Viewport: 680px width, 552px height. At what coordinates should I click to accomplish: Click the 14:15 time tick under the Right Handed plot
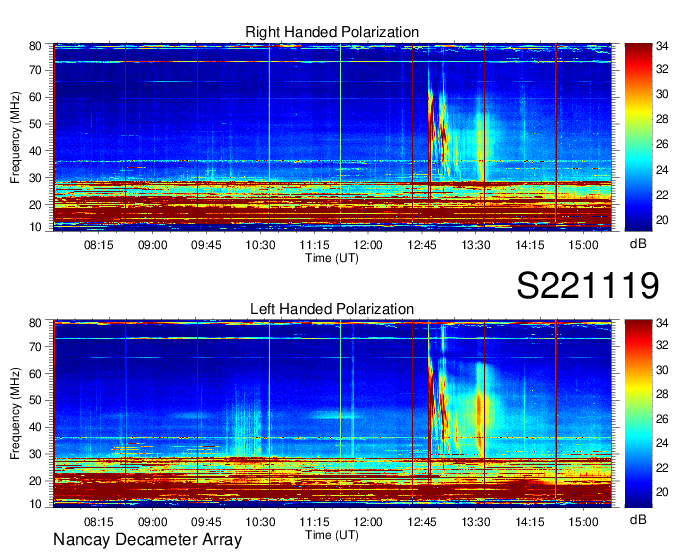530,245
